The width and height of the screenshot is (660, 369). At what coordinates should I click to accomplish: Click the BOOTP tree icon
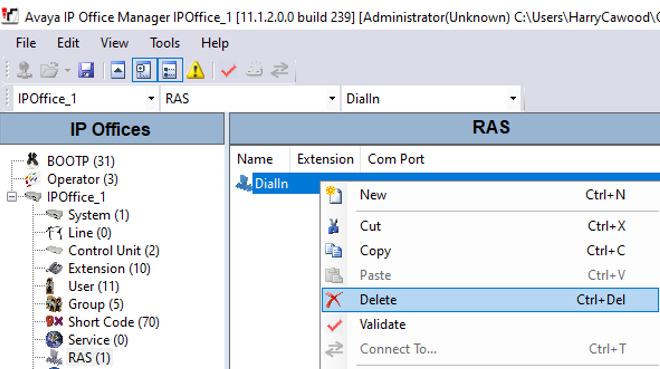pos(32,160)
